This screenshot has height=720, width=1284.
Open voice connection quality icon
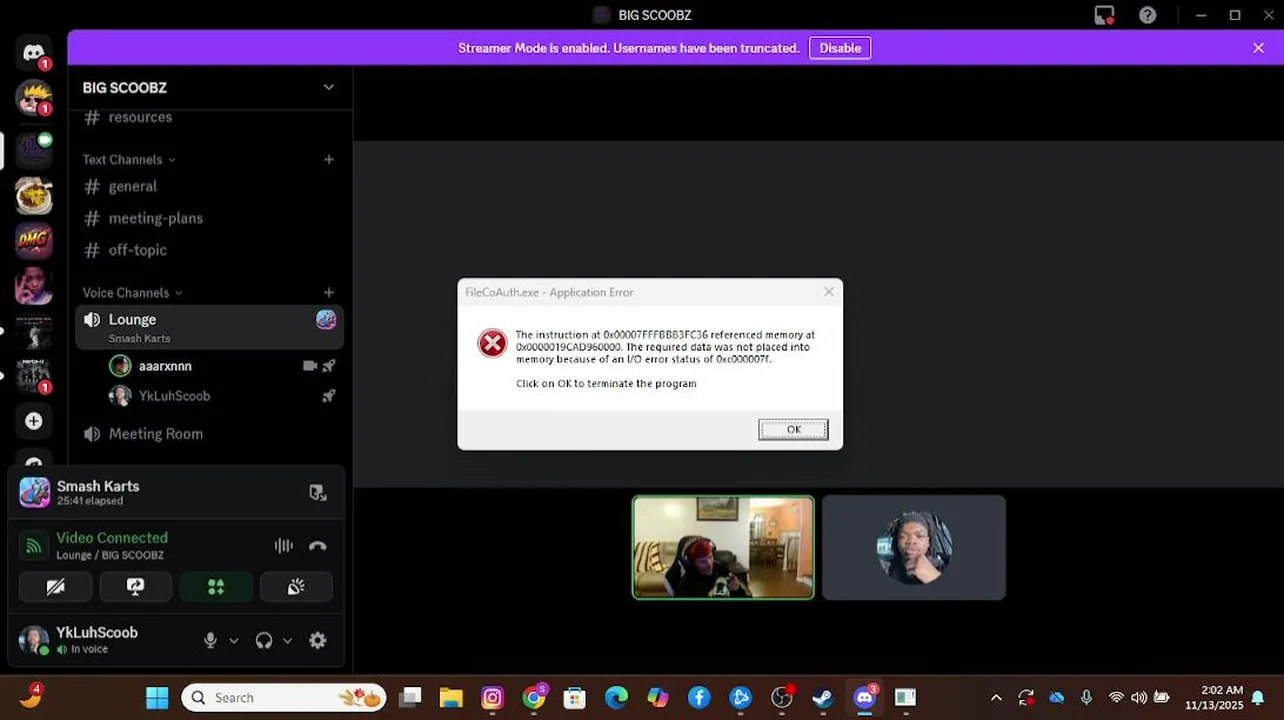pos(34,546)
